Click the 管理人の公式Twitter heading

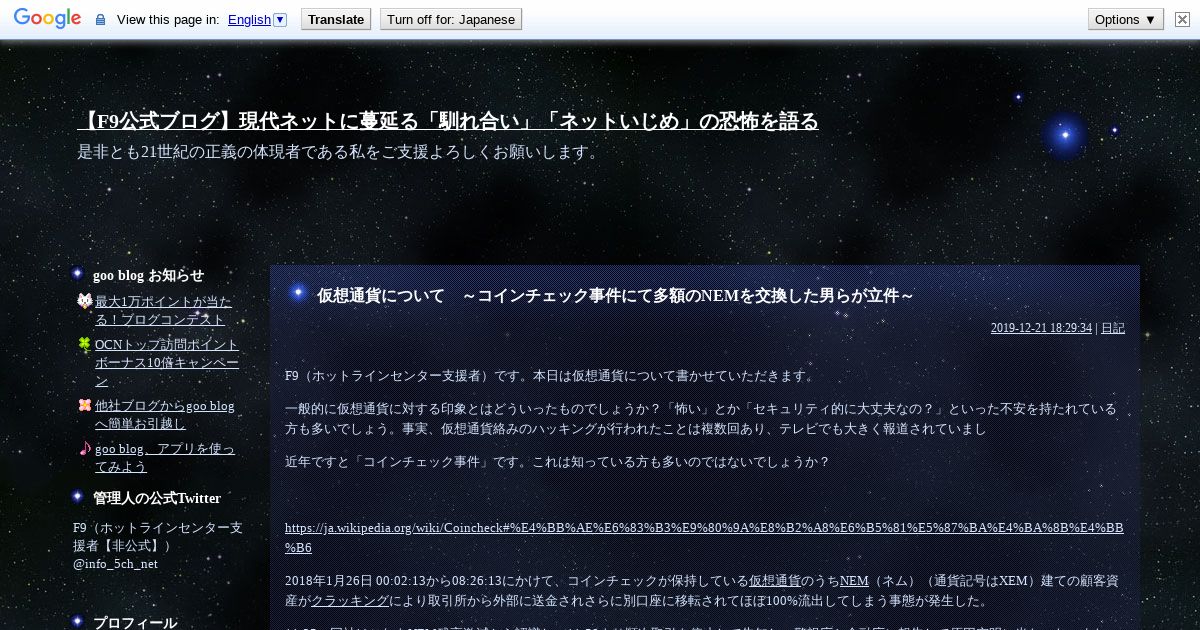157,498
